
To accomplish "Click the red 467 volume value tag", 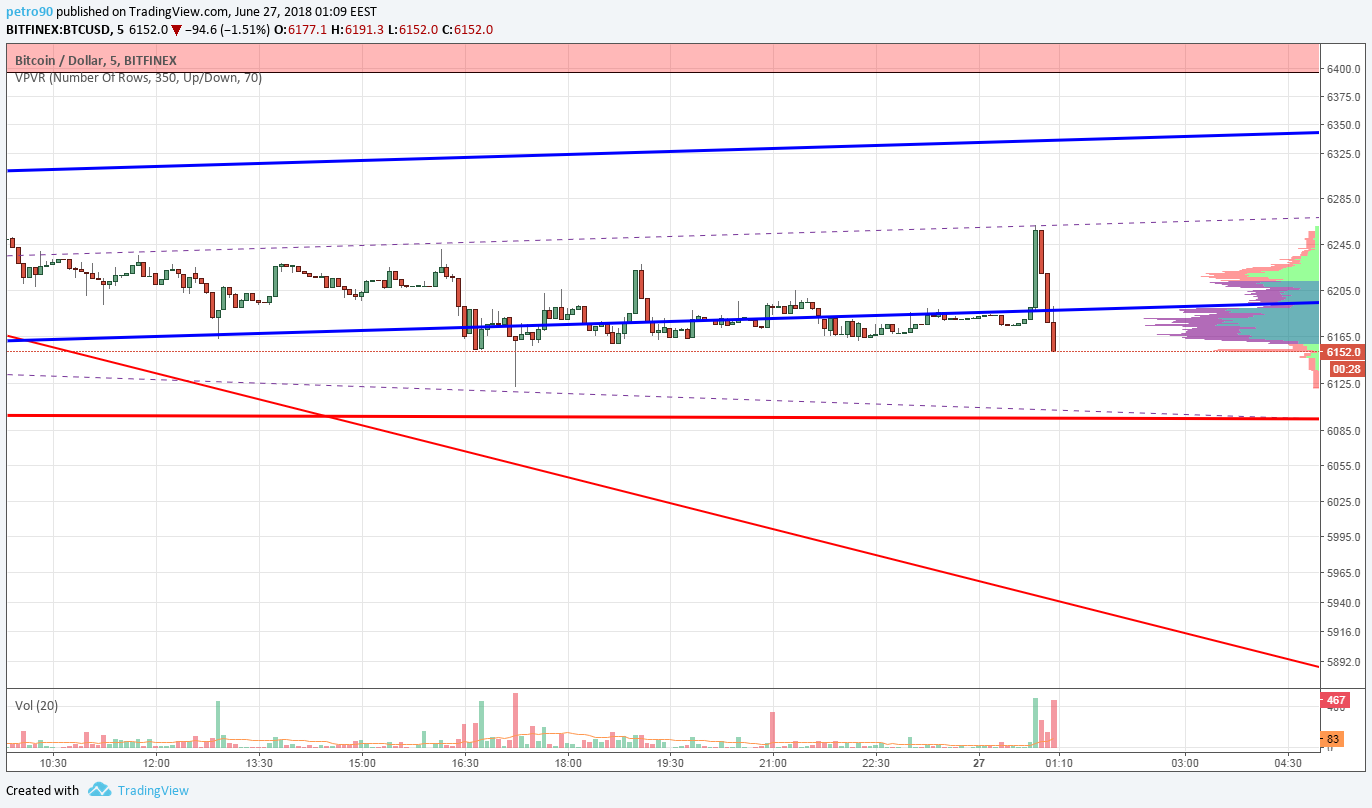I will [1334, 700].
